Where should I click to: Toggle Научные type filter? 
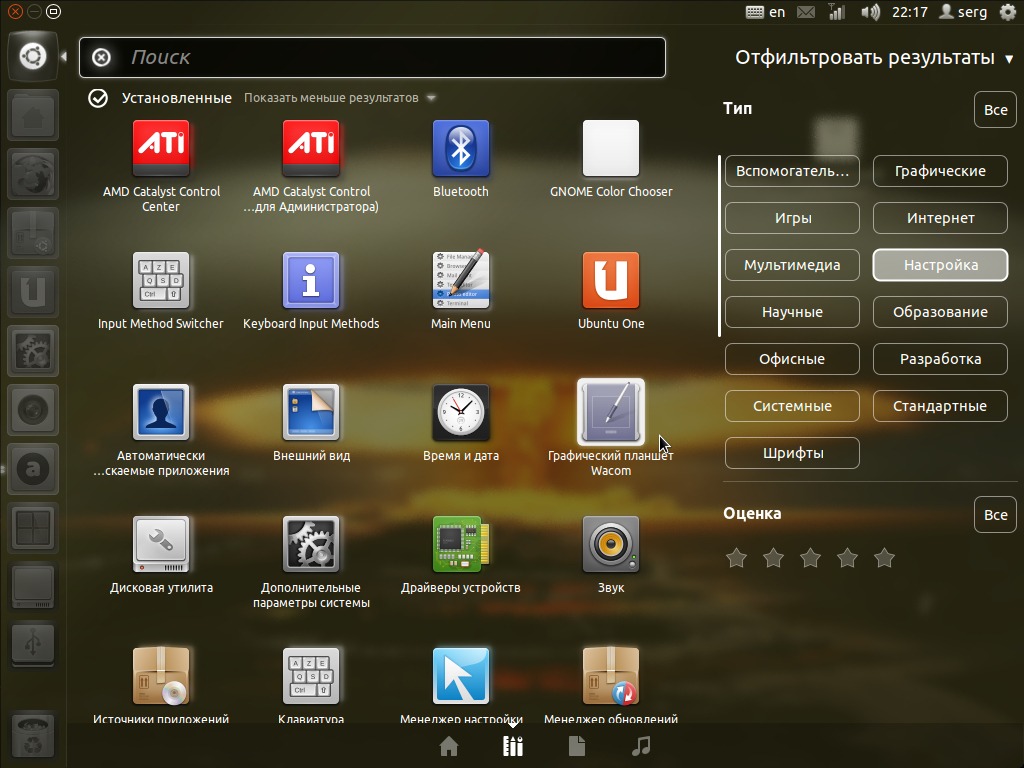[792, 312]
